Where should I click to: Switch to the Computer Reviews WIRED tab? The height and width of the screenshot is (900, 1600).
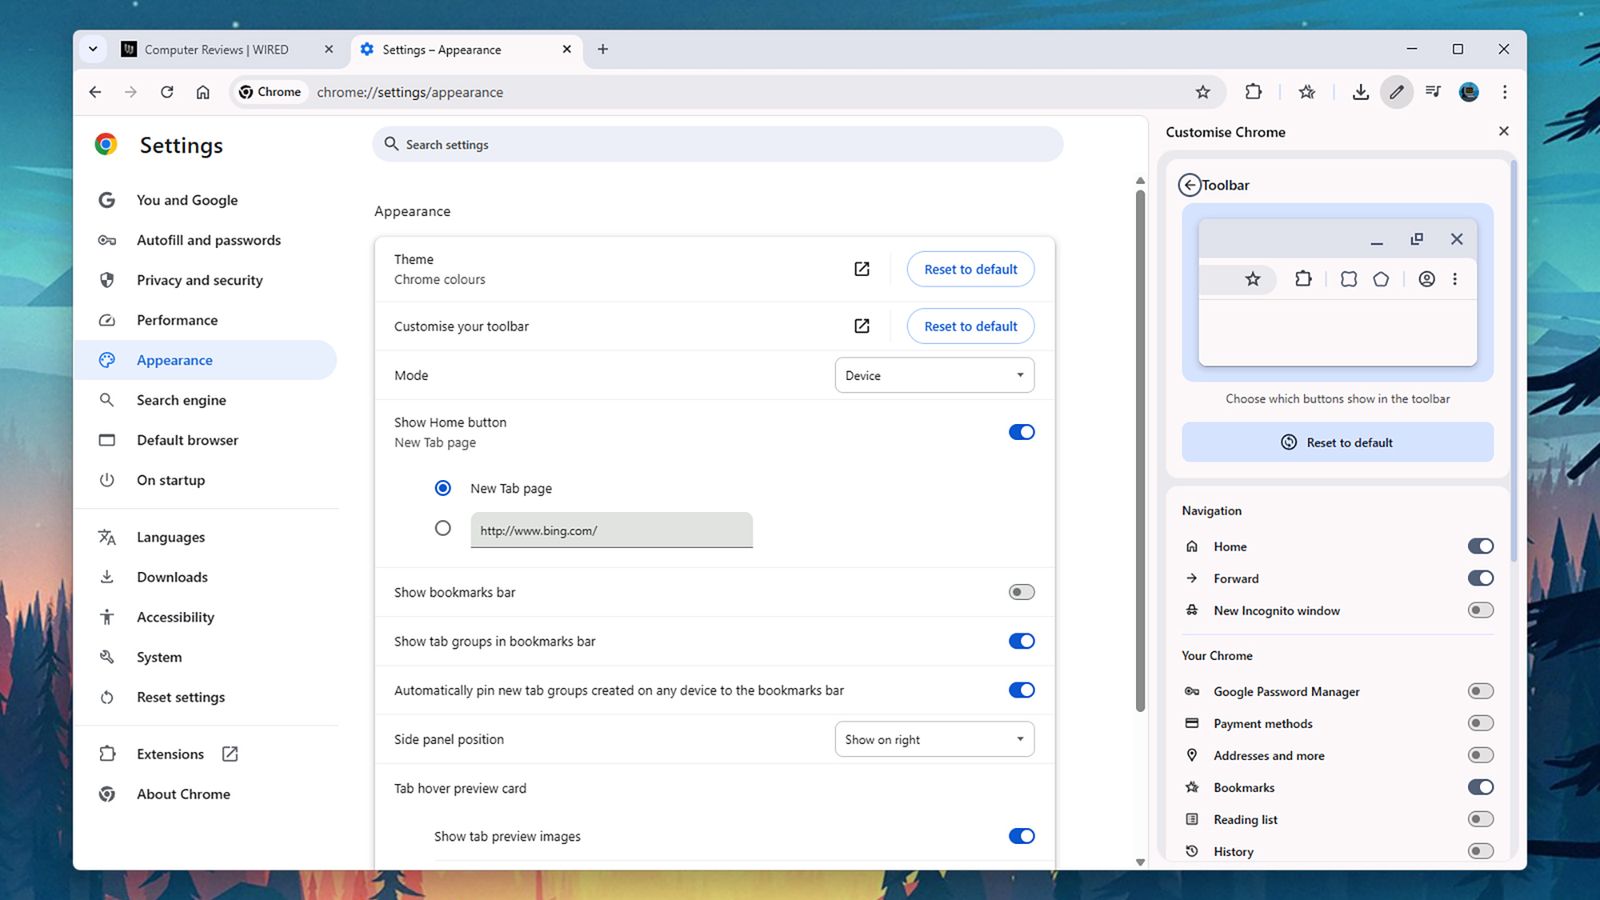click(x=216, y=49)
